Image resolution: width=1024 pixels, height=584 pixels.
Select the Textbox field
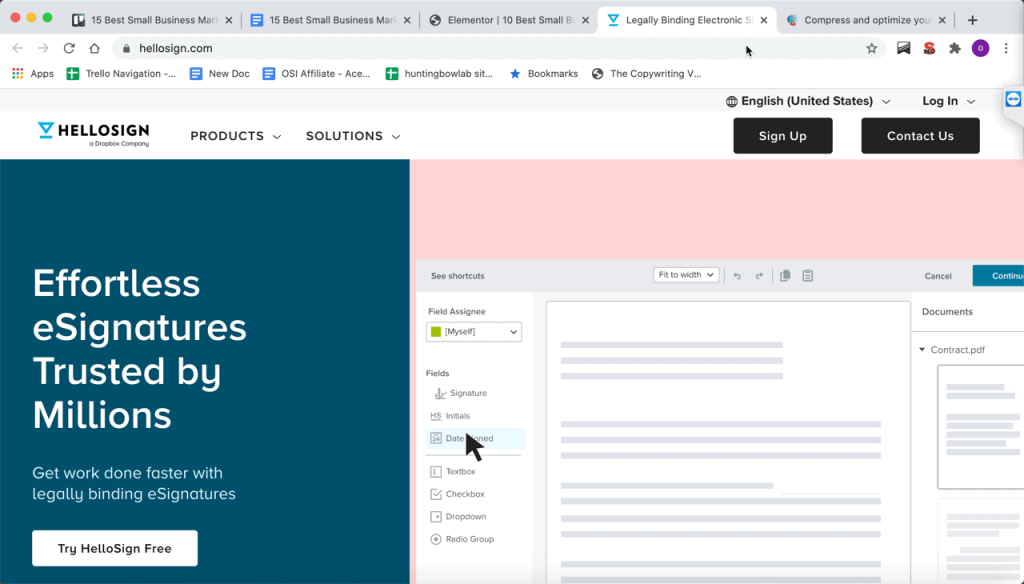453,472
